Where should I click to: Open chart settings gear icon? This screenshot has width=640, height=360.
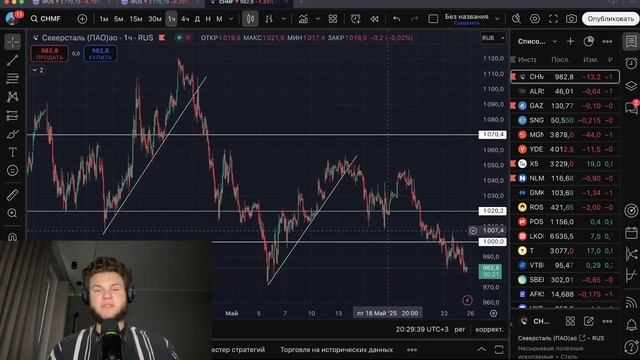(535, 19)
